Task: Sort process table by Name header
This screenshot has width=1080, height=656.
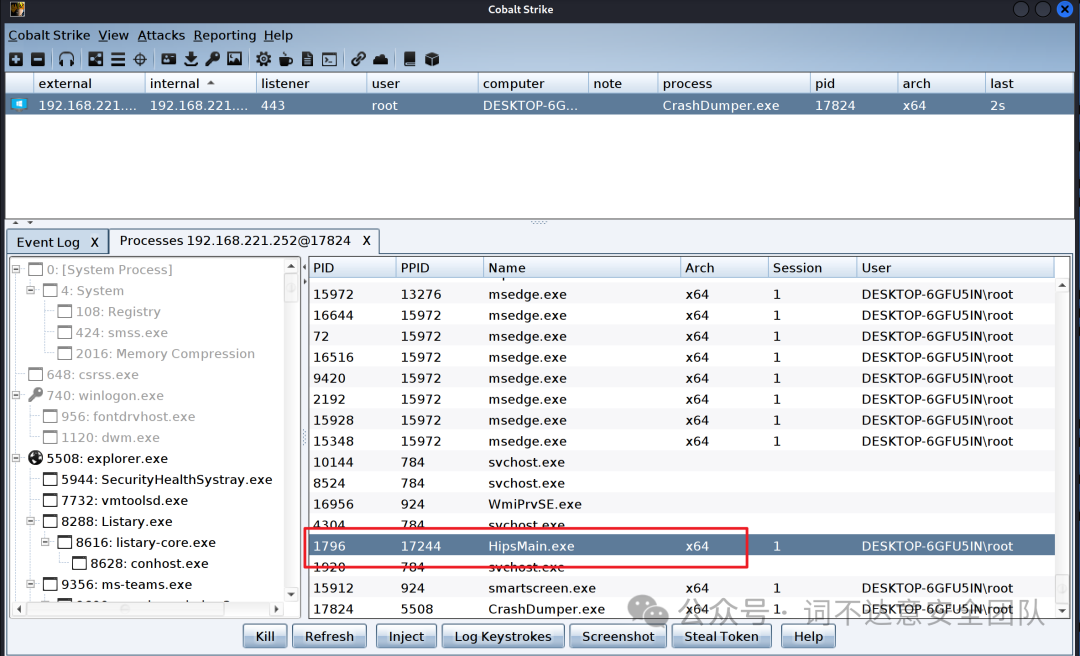Action: 581,268
